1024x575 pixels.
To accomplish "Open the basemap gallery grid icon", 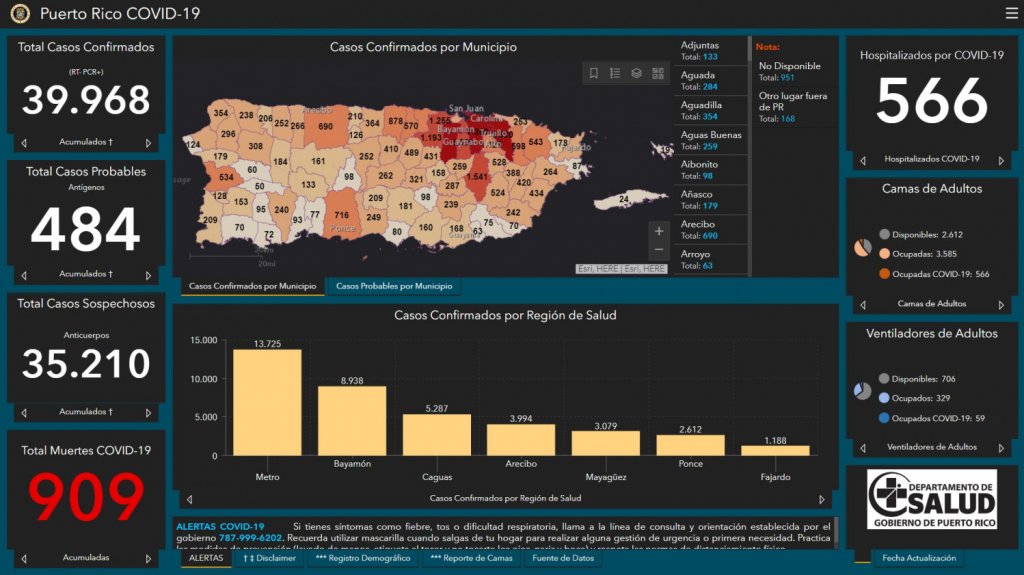I will tap(658, 73).
